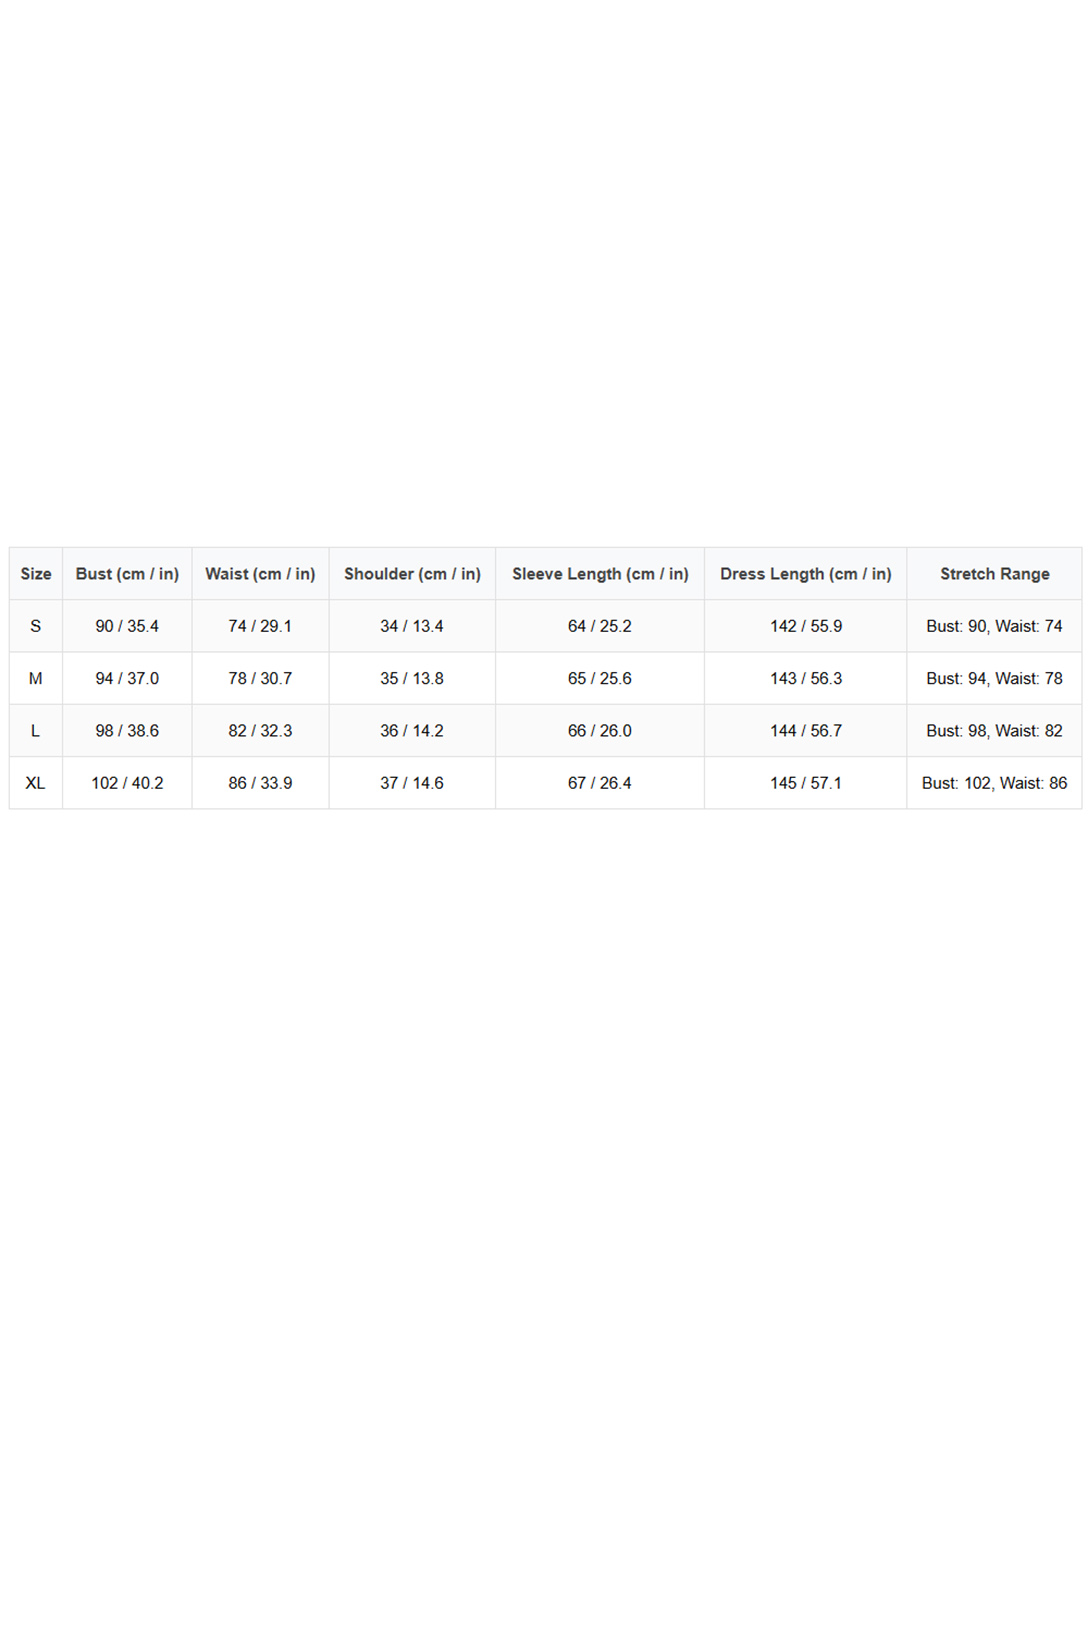Click the Stretch Range column header
The image size is (1088, 1632).
coord(994,574)
